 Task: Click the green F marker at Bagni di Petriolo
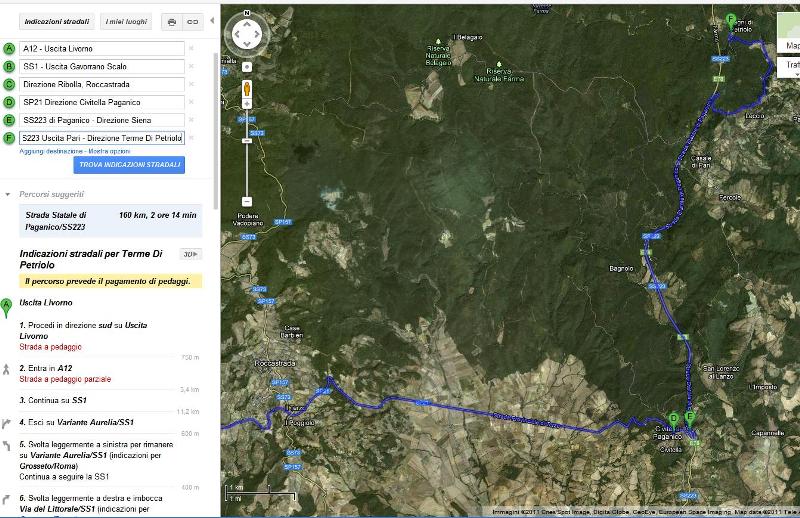coord(731,22)
